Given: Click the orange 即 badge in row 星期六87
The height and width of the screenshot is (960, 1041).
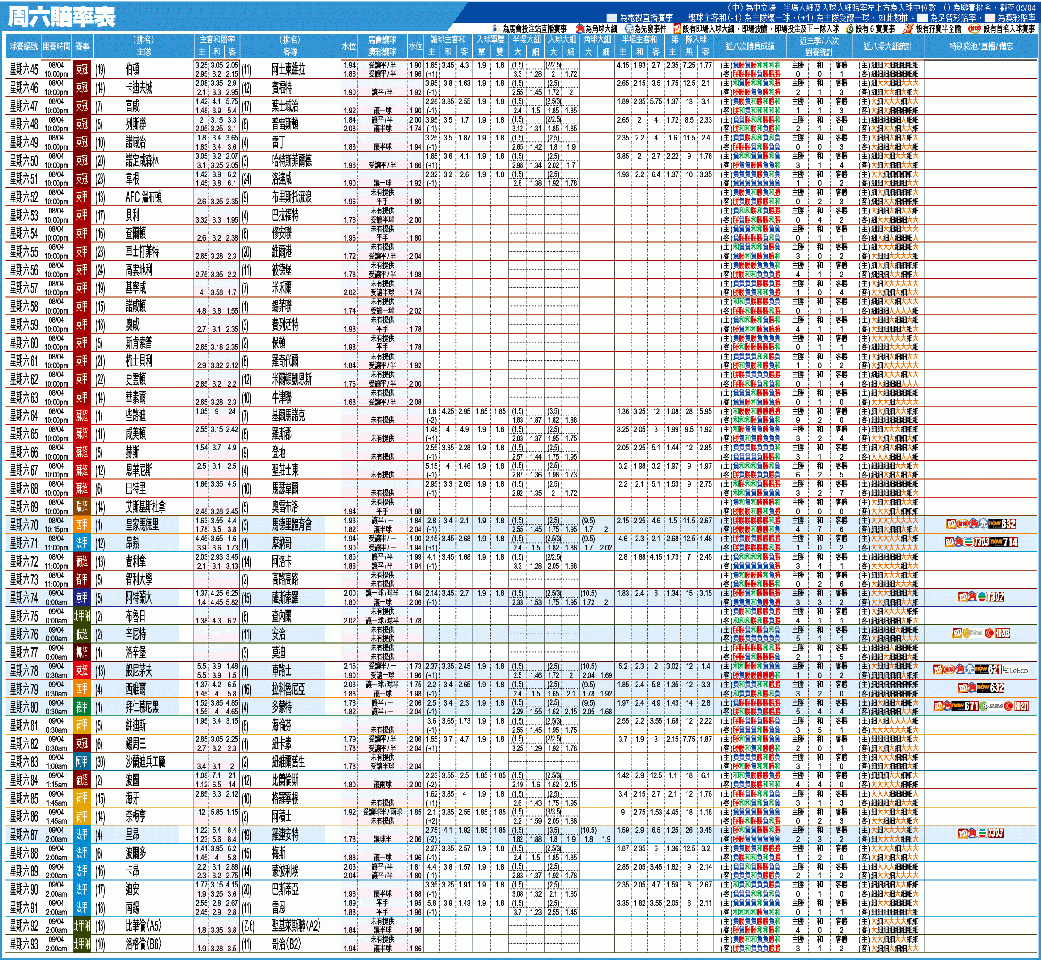Looking at the screenshot, I should 963,833.
